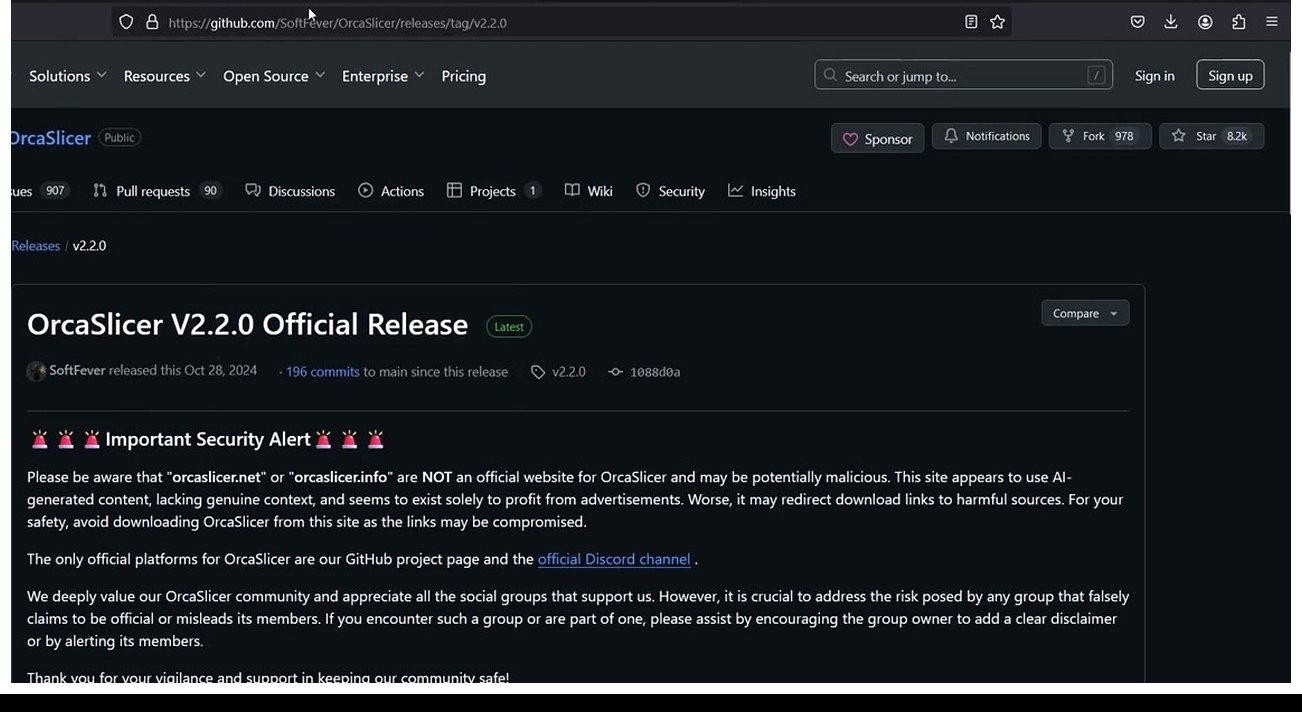Click the Actions play icon
The image size is (1302, 712).
tap(366, 190)
